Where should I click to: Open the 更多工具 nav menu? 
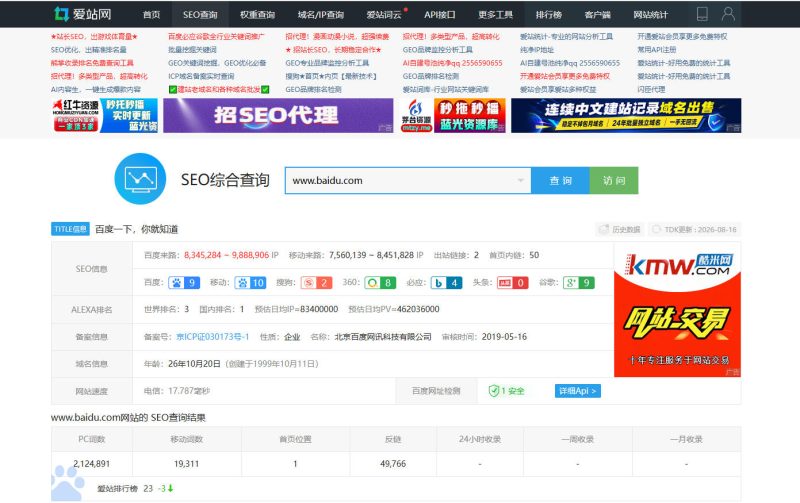(495, 14)
